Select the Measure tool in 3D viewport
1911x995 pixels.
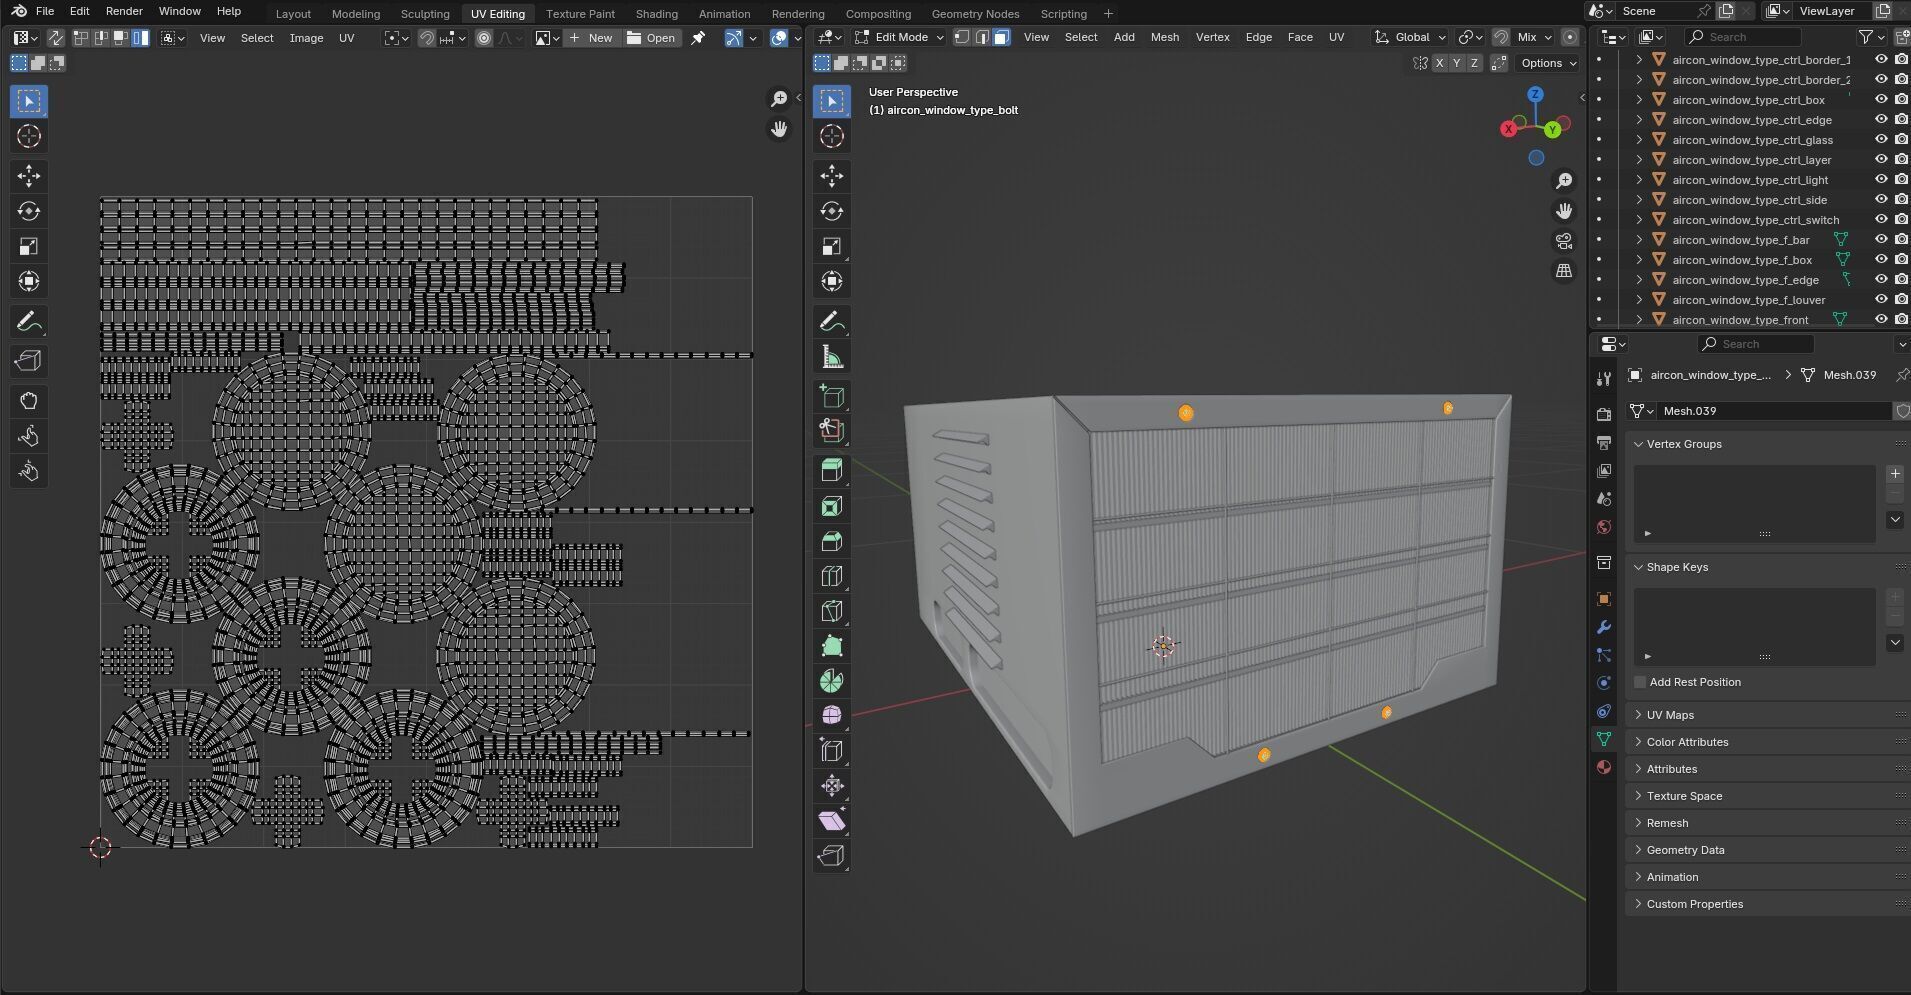[832, 357]
